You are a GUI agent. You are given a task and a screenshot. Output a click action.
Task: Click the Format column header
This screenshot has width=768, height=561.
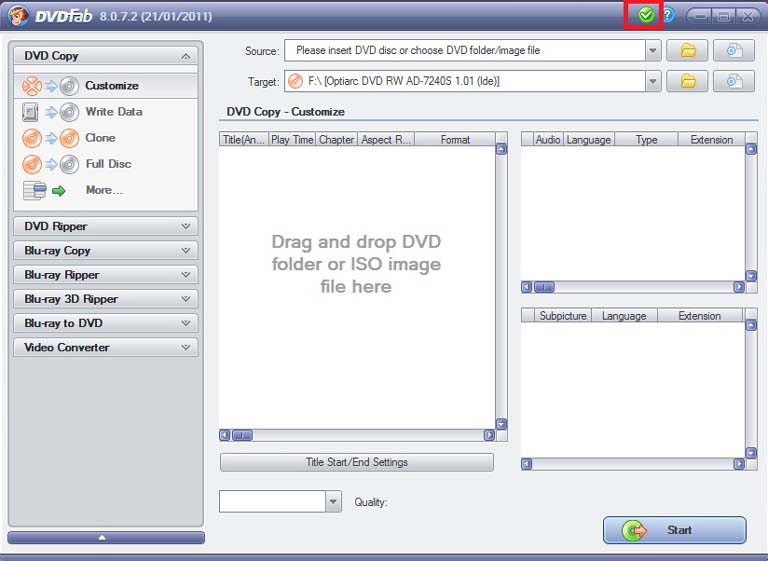coord(455,140)
